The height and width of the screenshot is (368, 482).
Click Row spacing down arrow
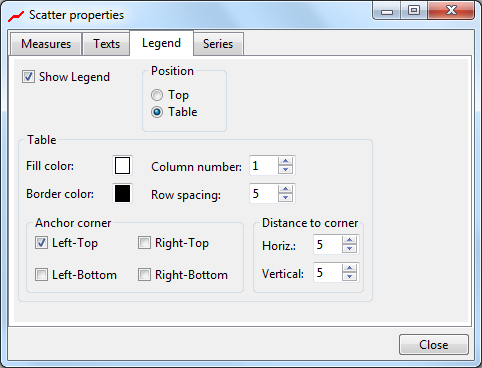[x=285, y=197]
